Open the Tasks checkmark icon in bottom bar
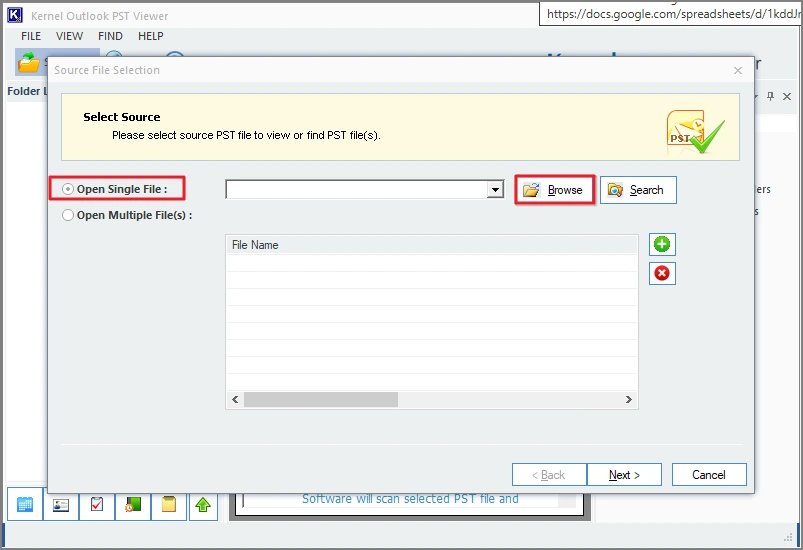 pos(97,505)
